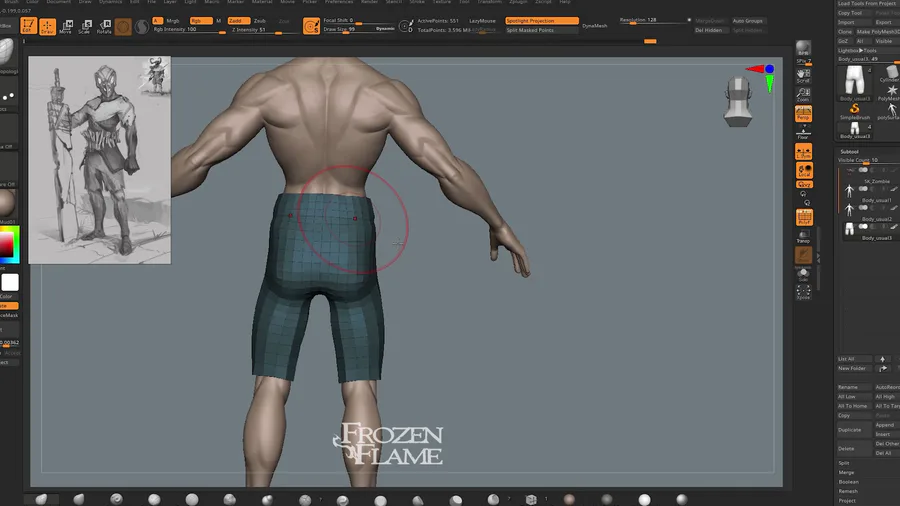900x506 pixels.
Task: Toggle Mrgb channel mode
Action: pos(173,21)
